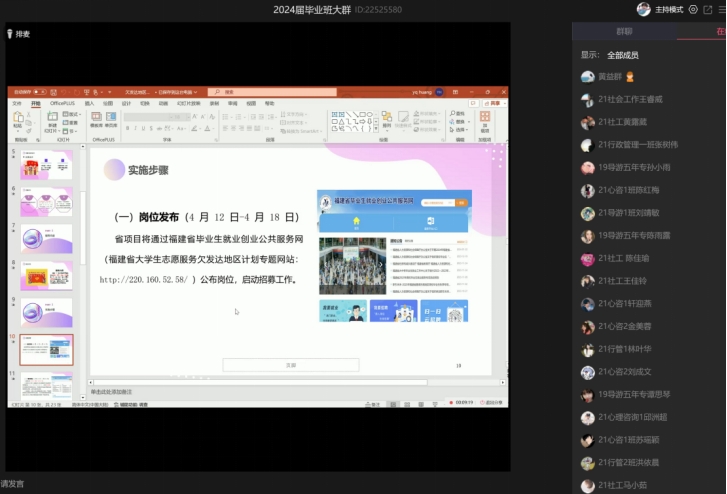This screenshot has height=494, width=727.
Task: Expand the 全部成员 display filter
Action: tap(622, 55)
